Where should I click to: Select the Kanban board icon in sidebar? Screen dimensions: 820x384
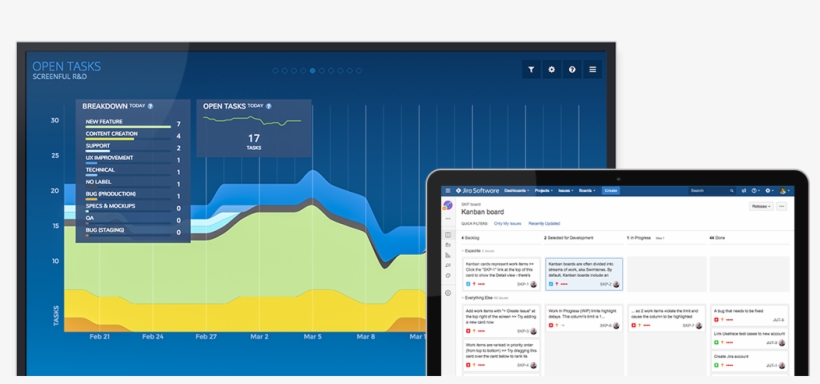[448, 235]
